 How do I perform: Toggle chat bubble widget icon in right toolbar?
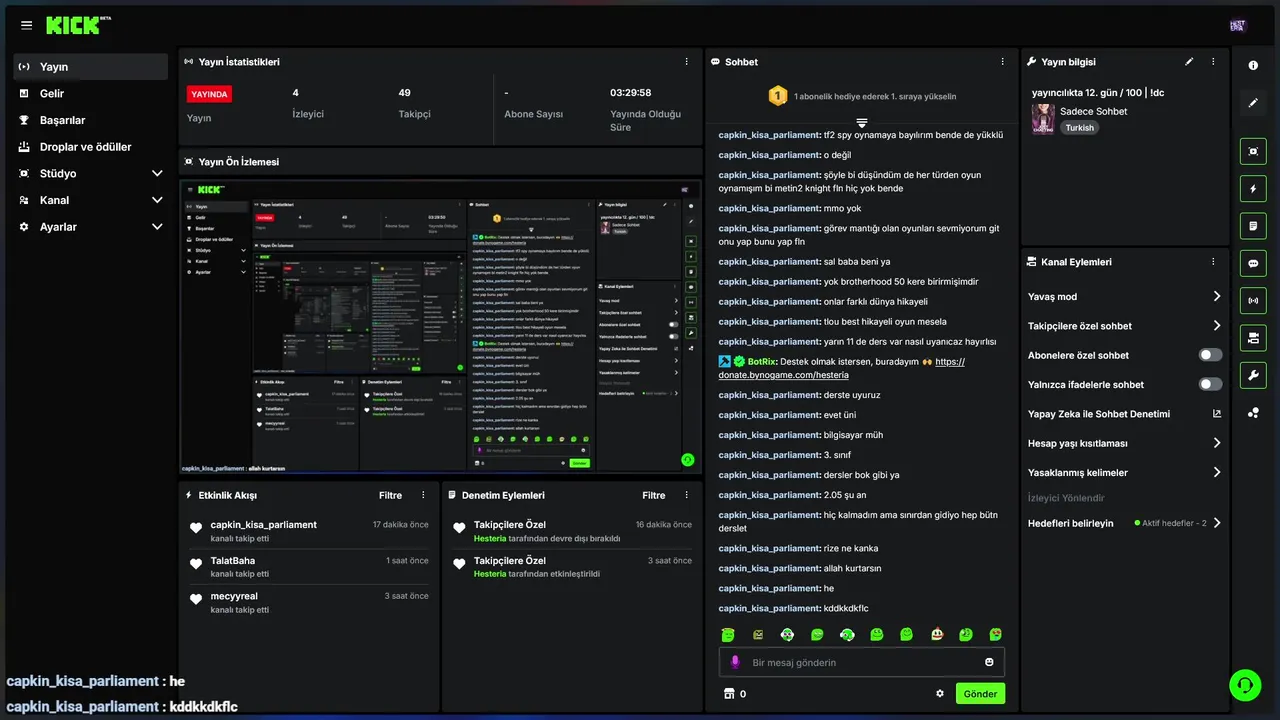point(1253,263)
